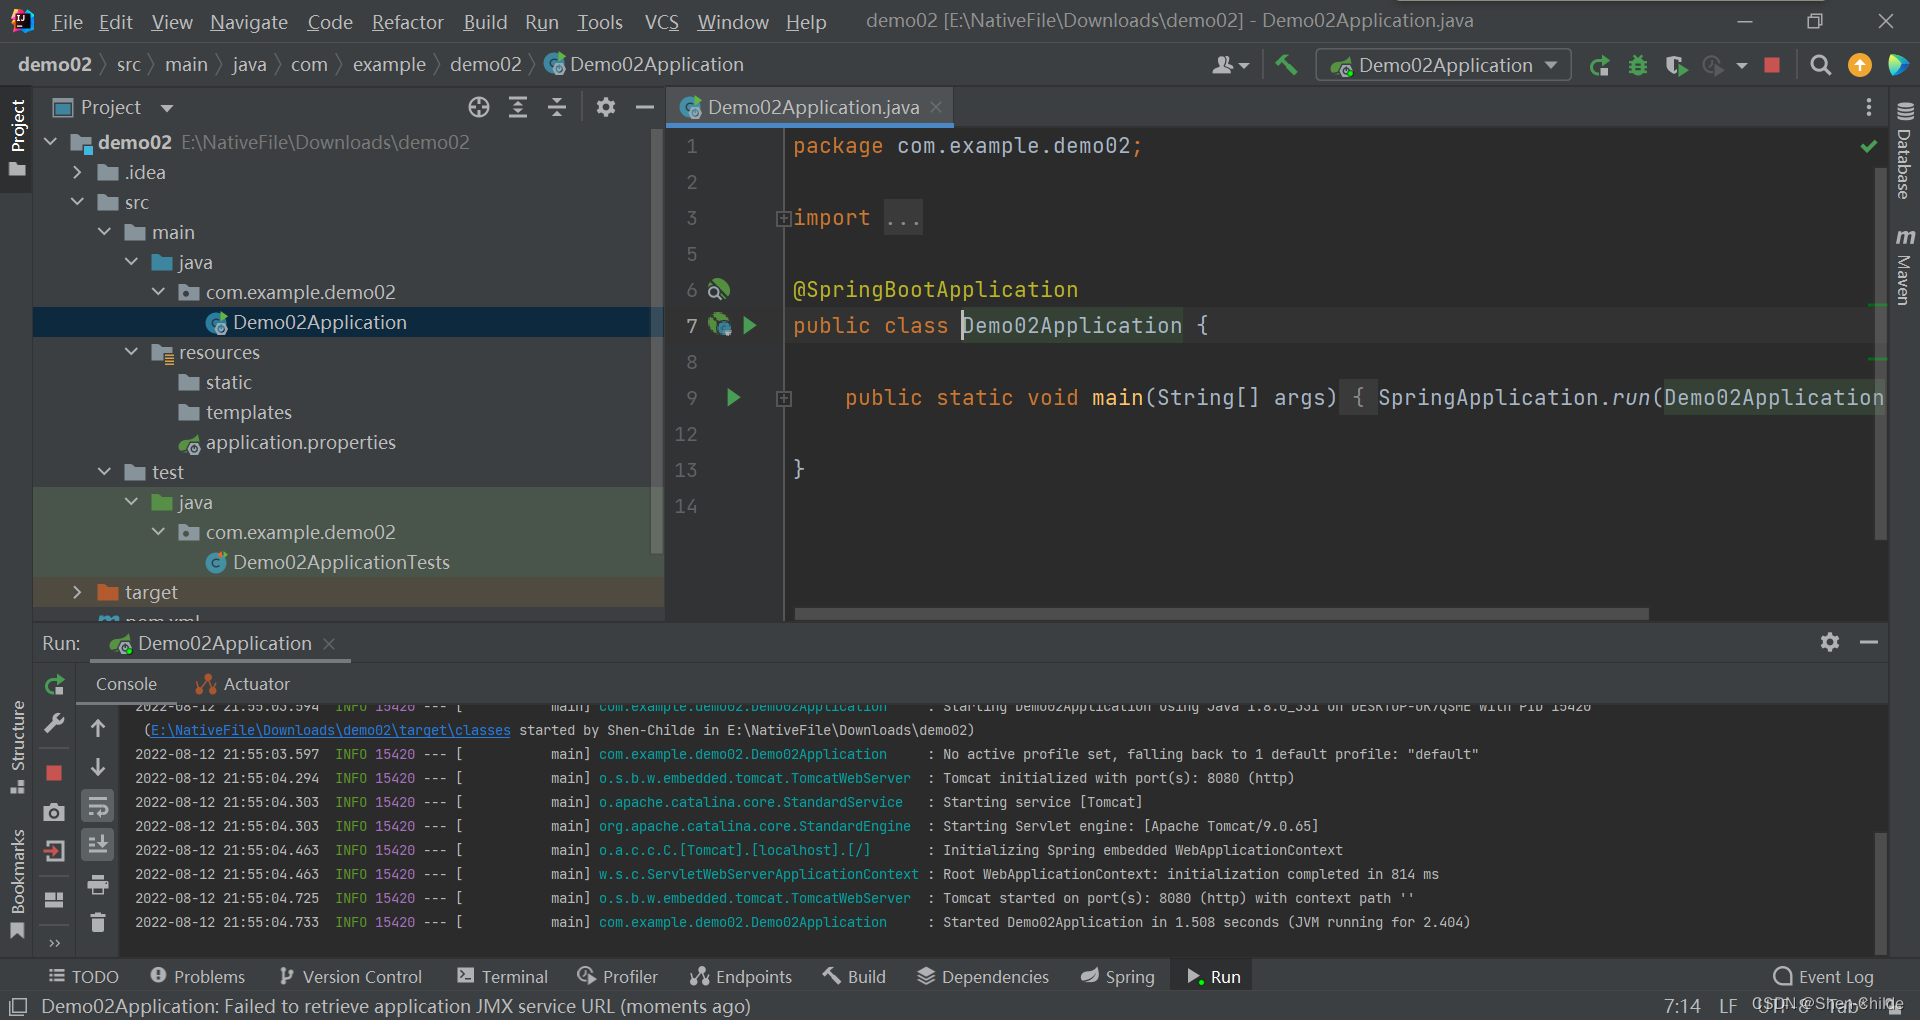This screenshot has width=1920, height=1020.
Task: Click run gutter icon on line 9
Action: click(733, 397)
